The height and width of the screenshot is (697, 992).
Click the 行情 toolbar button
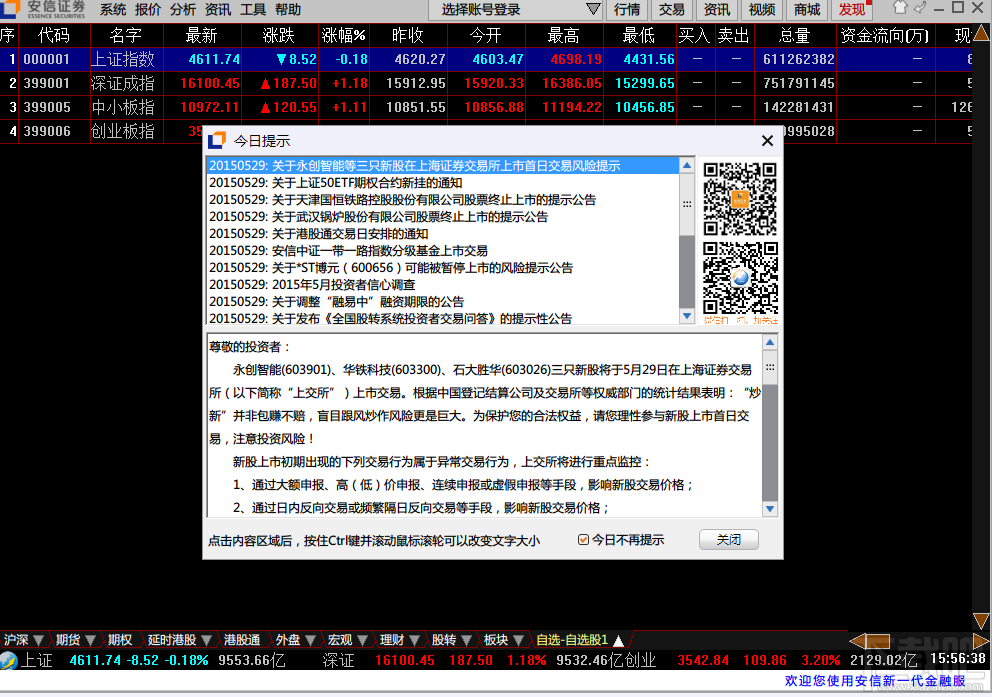pyautogui.click(x=626, y=9)
